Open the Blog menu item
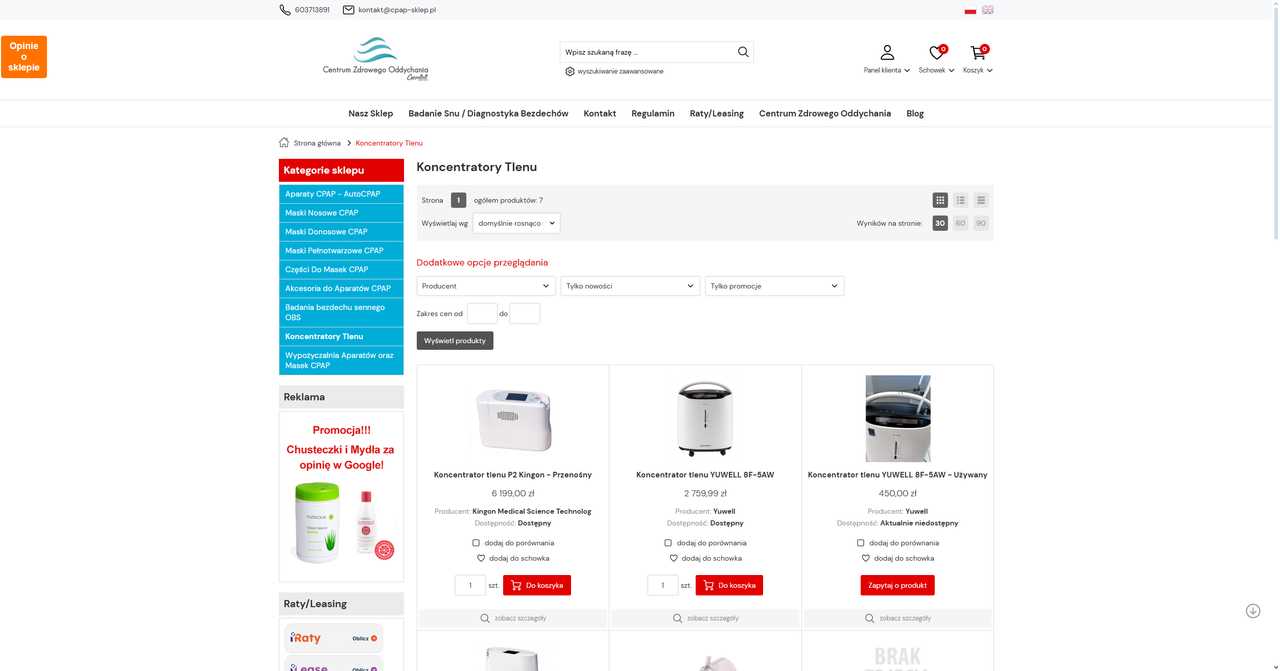Screen dimensions: 1280x671 pos(915,114)
